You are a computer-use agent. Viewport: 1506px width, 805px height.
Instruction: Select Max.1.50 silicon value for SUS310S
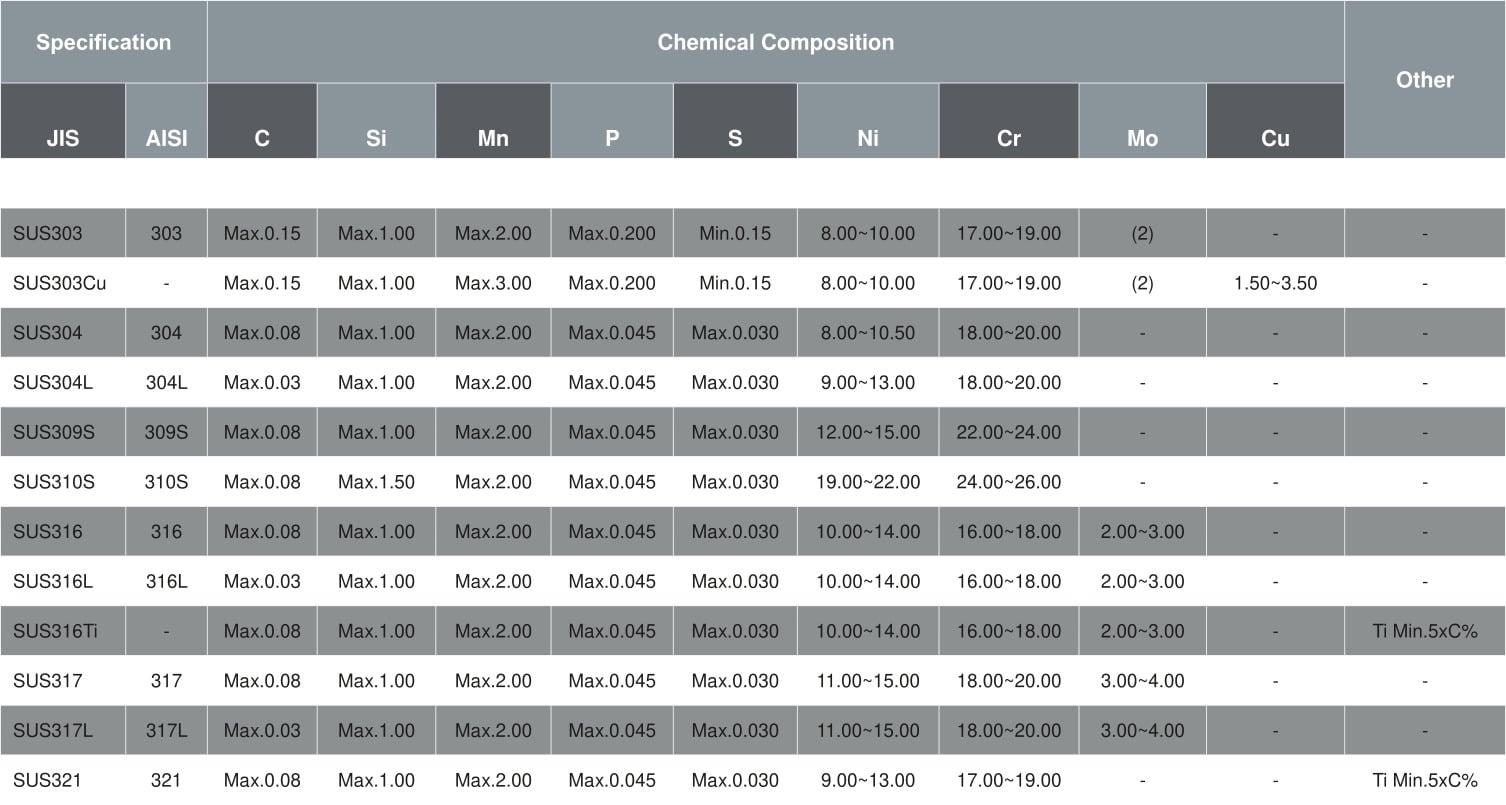click(x=376, y=482)
